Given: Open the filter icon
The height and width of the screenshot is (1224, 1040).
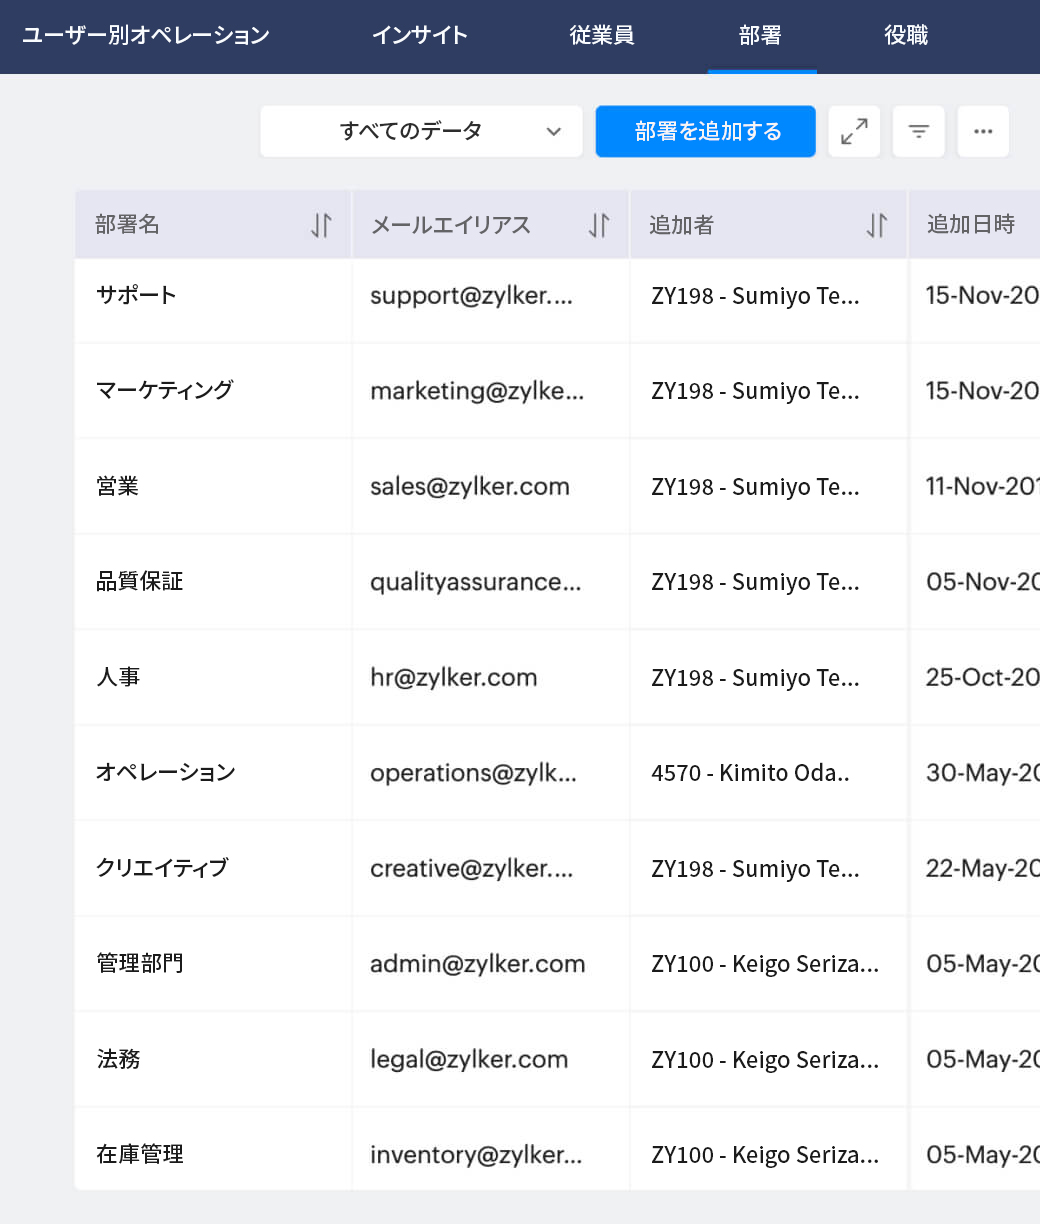Looking at the screenshot, I should point(918,131).
